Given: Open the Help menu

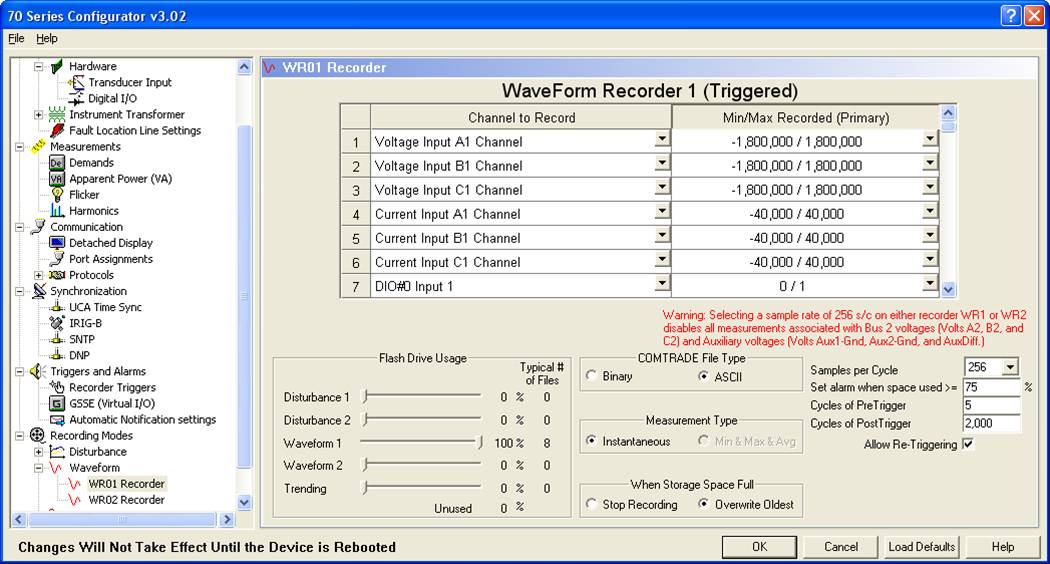Looking at the screenshot, I should point(46,38).
